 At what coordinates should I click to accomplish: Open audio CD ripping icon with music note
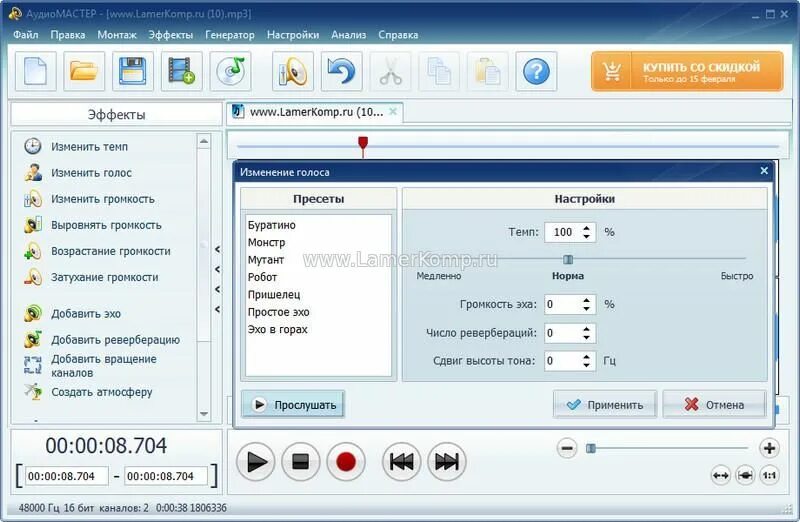pyautogui.click(x=230, y=71)
